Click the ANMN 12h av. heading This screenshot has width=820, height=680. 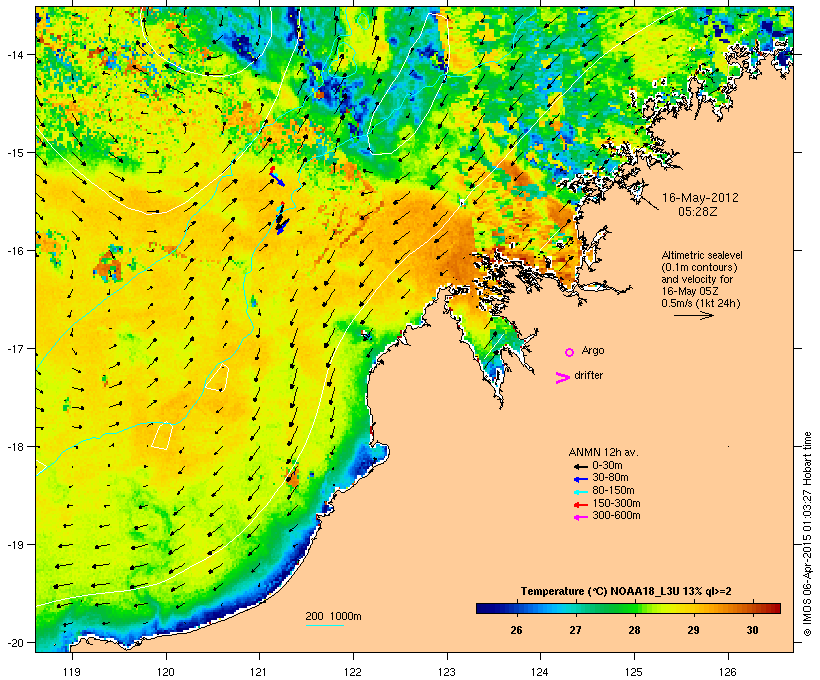click(x=603, y=452)
